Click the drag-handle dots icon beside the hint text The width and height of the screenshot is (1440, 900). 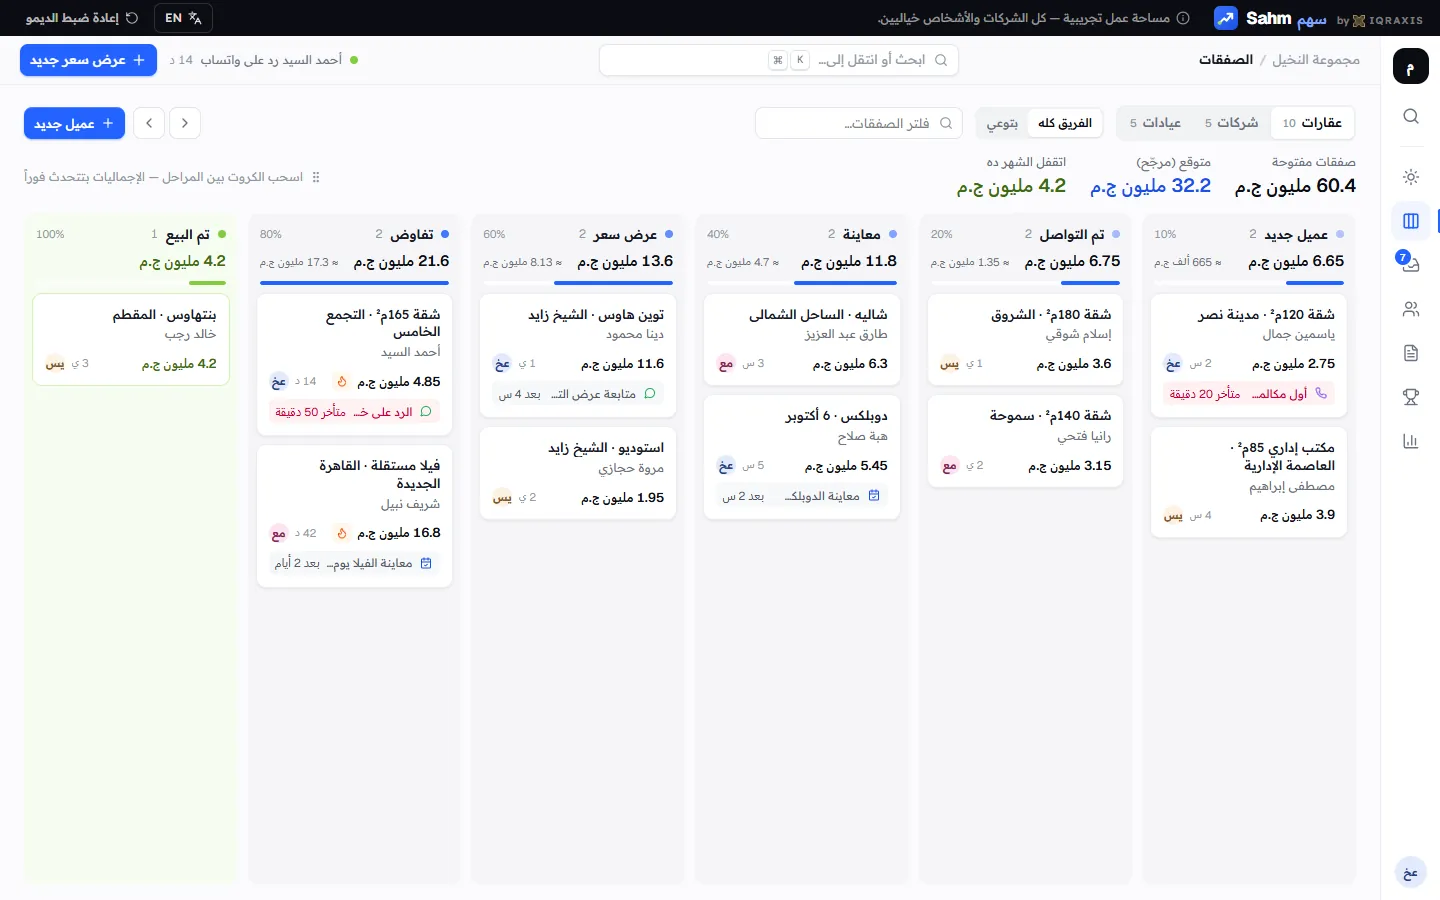click(x=316, y=177)
